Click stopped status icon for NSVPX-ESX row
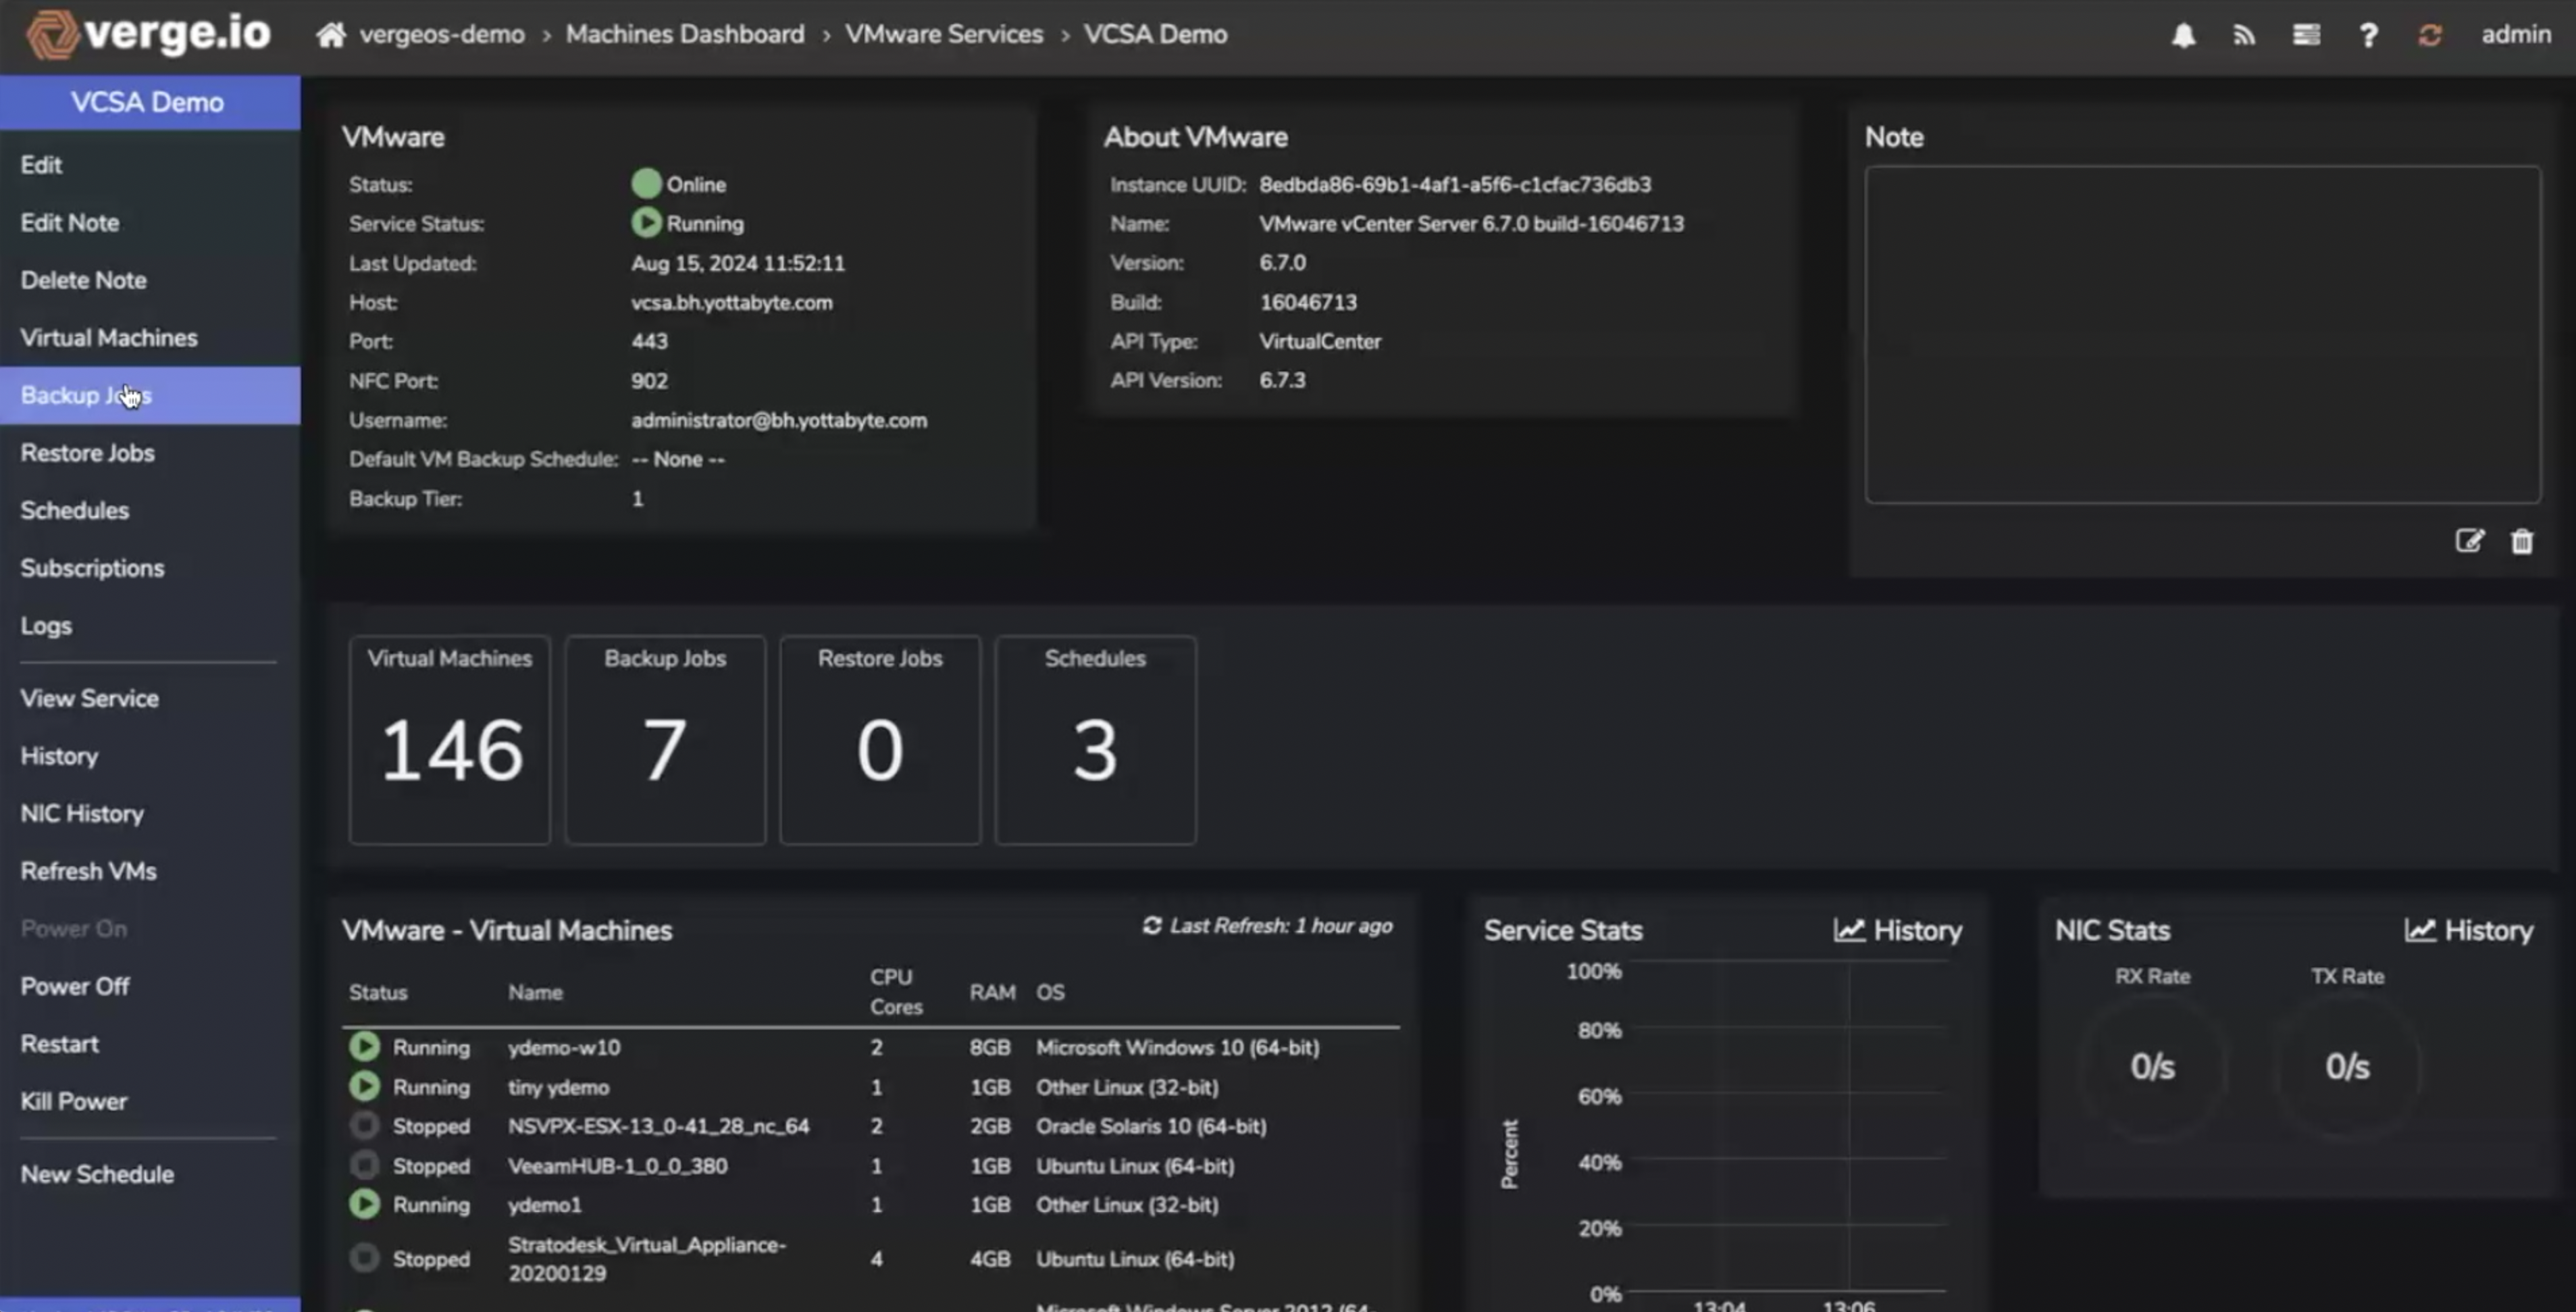 [x=364, y=1125]
